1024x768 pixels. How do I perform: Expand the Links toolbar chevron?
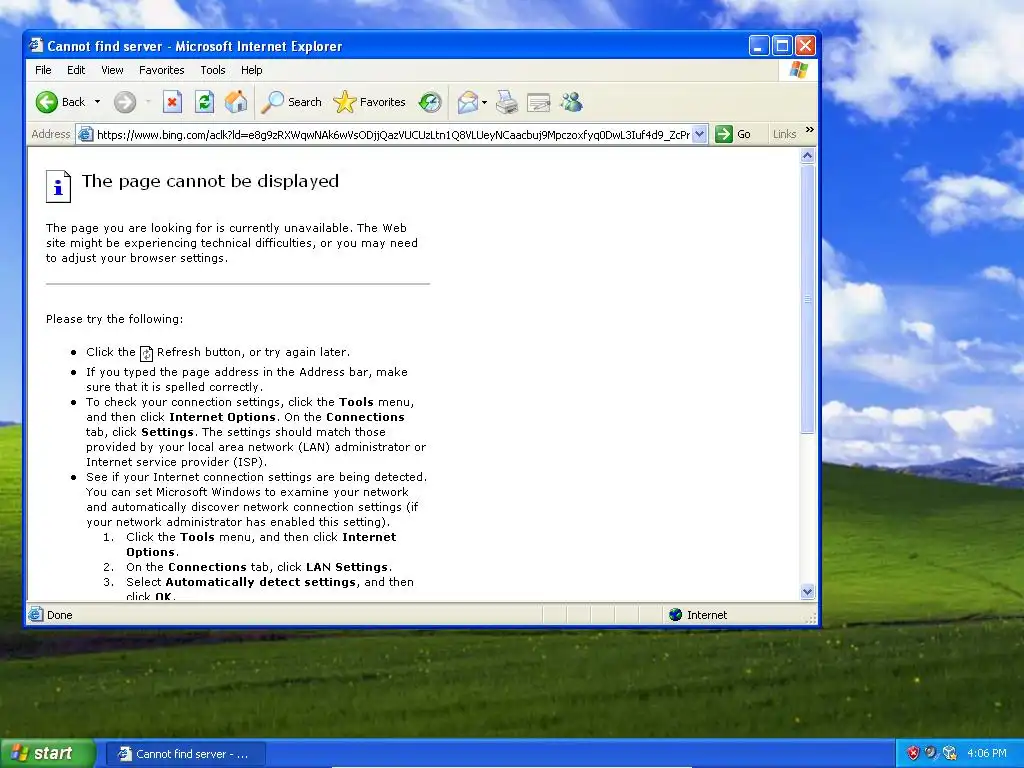coord(810,130)
